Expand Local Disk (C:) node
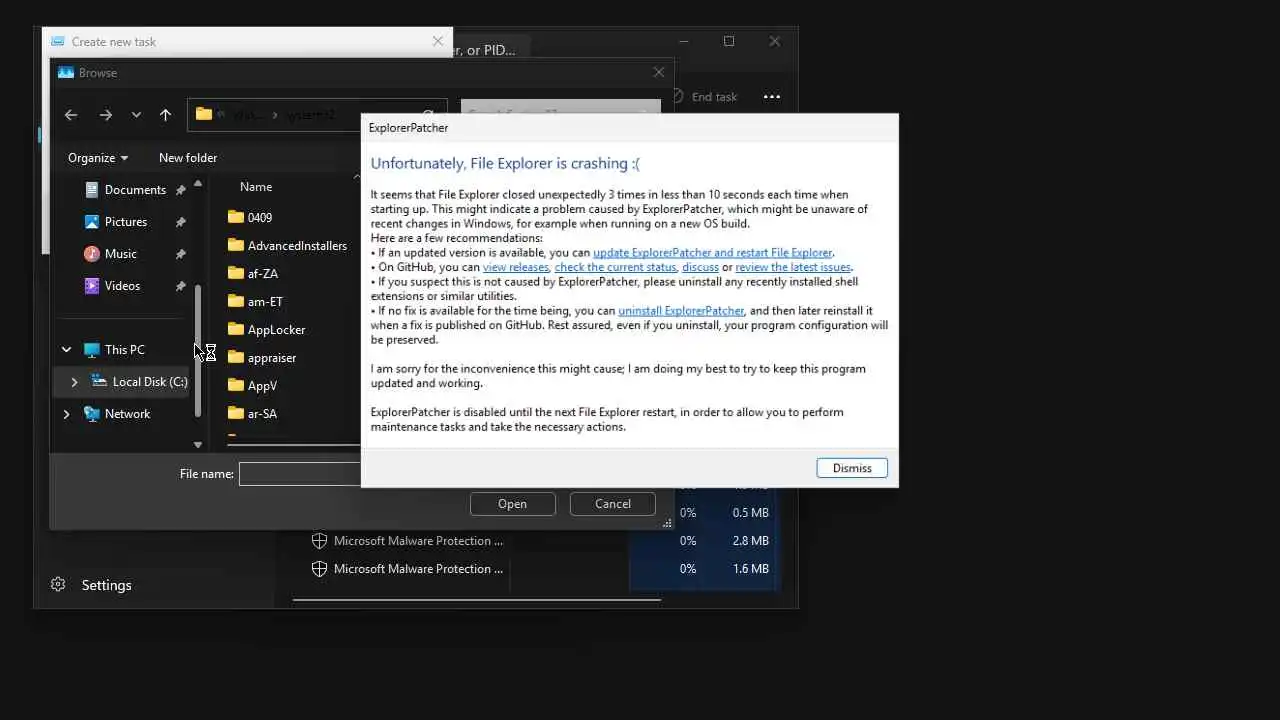This screenshot has height=720, width=1280. pos(74,382)
